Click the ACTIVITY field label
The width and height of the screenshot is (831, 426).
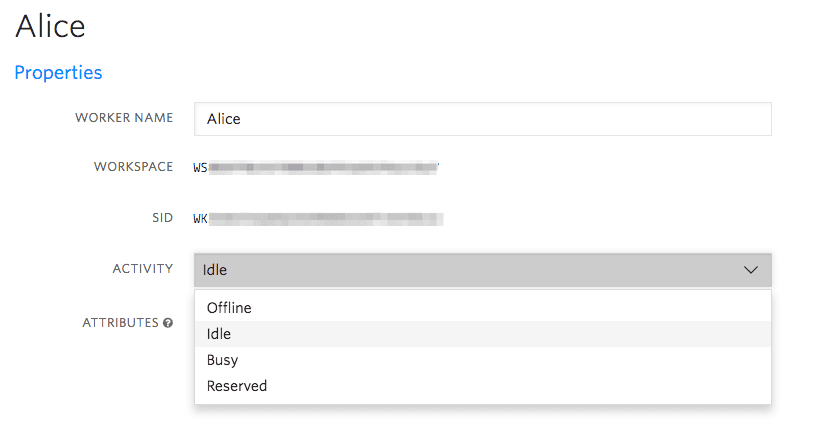click(x=142, y=269)
